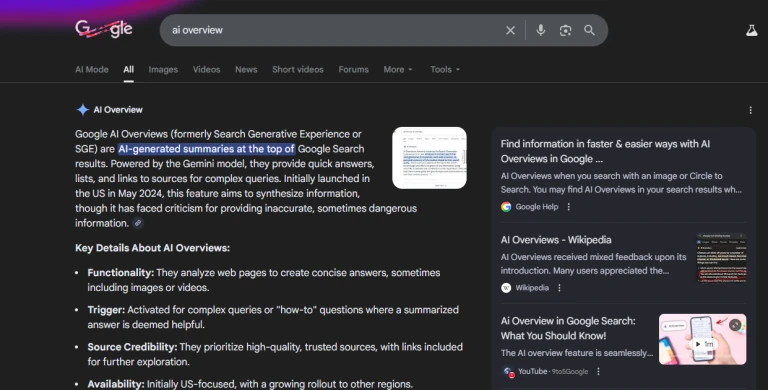Screen dimensions: 768x390
Task: Play the YouTube video thumbnail
Action: pos(702,340)
